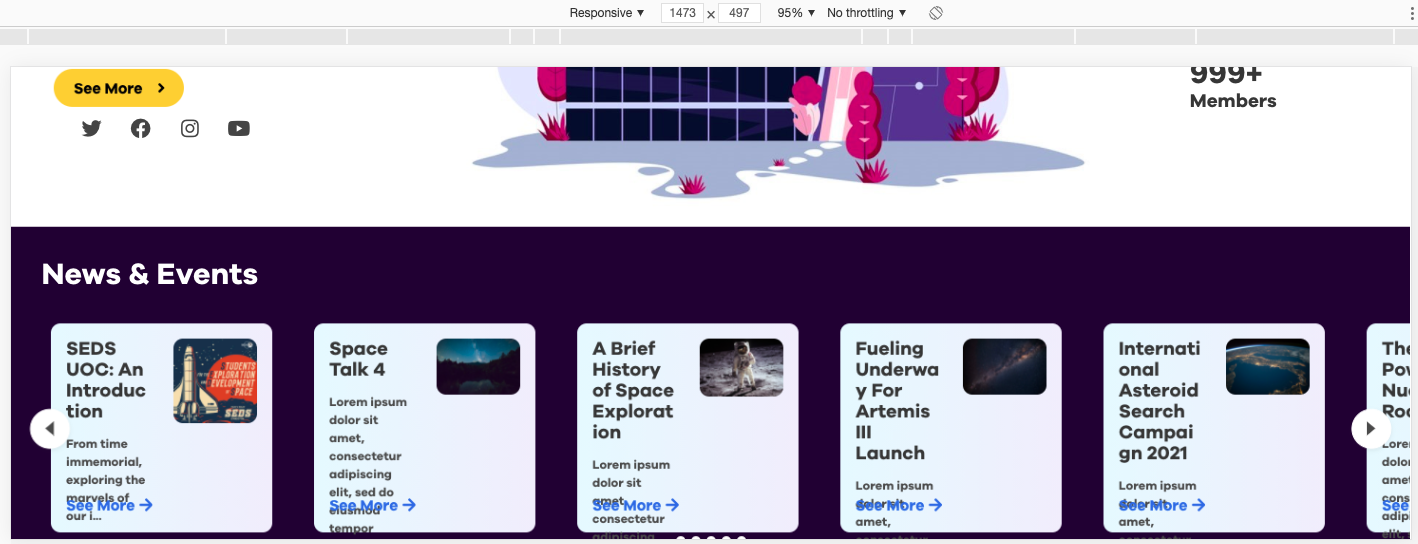Open the Instagram social icon
The image size is (1418, 544).
[x=190, y=128]
